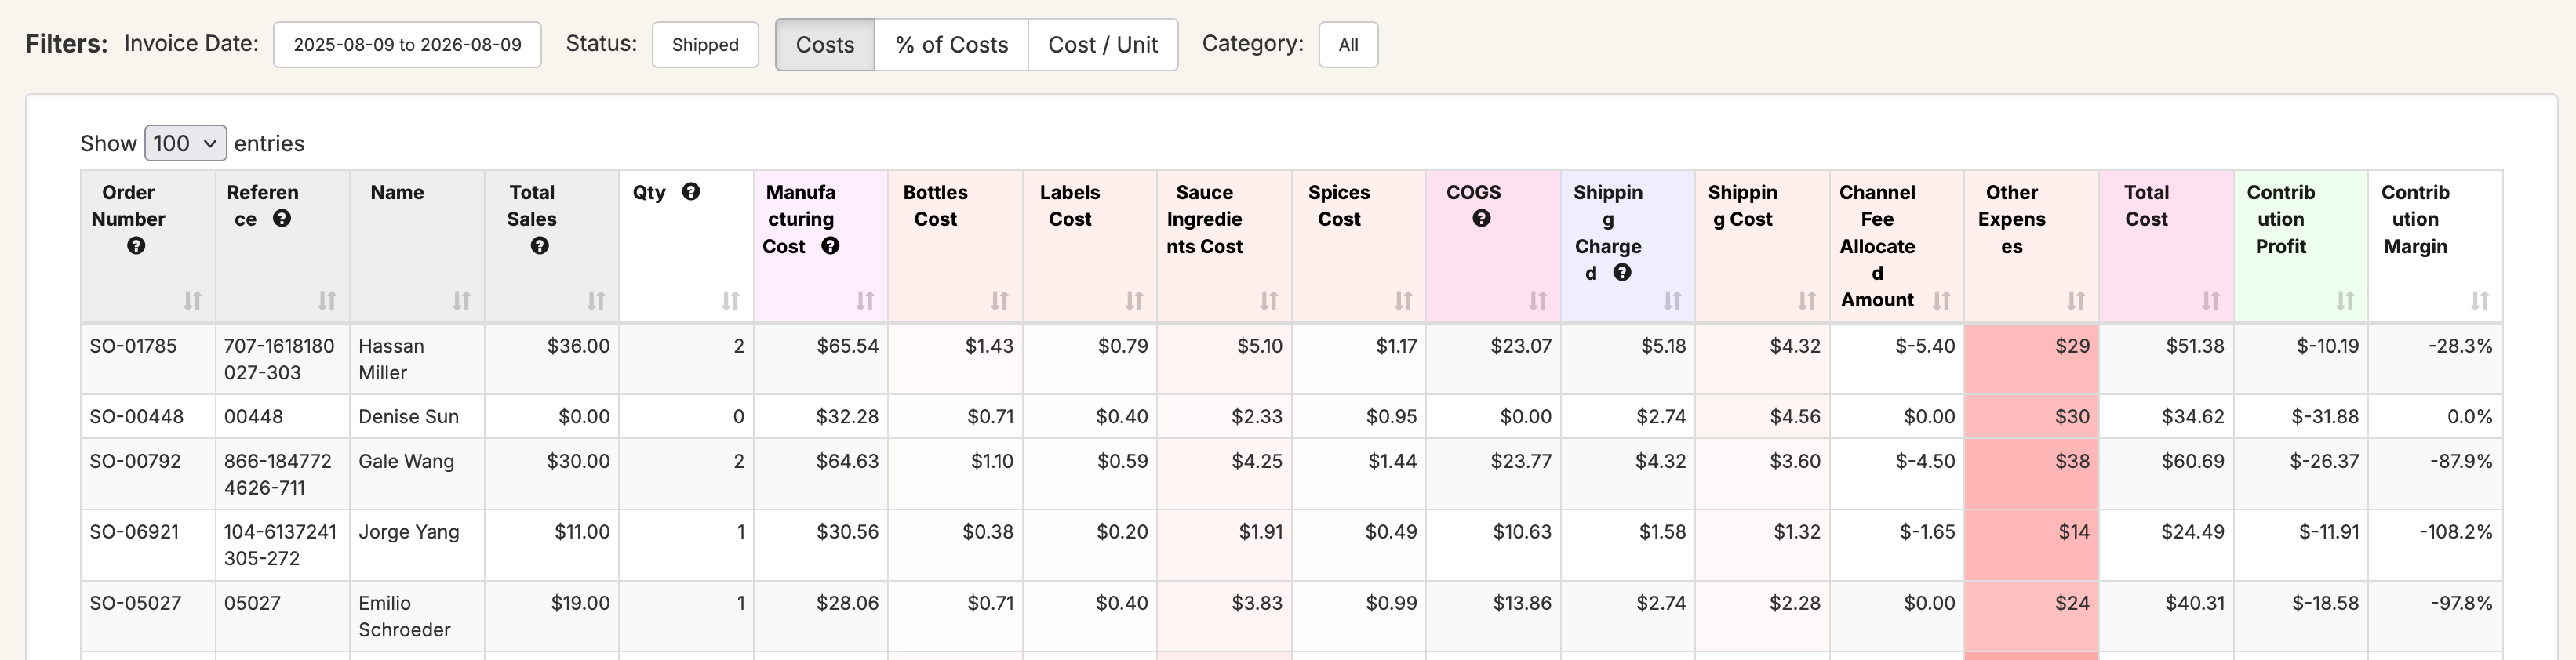The height and width of the screenshot is (660, 2576).
Task: Open Manufacturing Cost help icon
Action: [x=830, y=246]
